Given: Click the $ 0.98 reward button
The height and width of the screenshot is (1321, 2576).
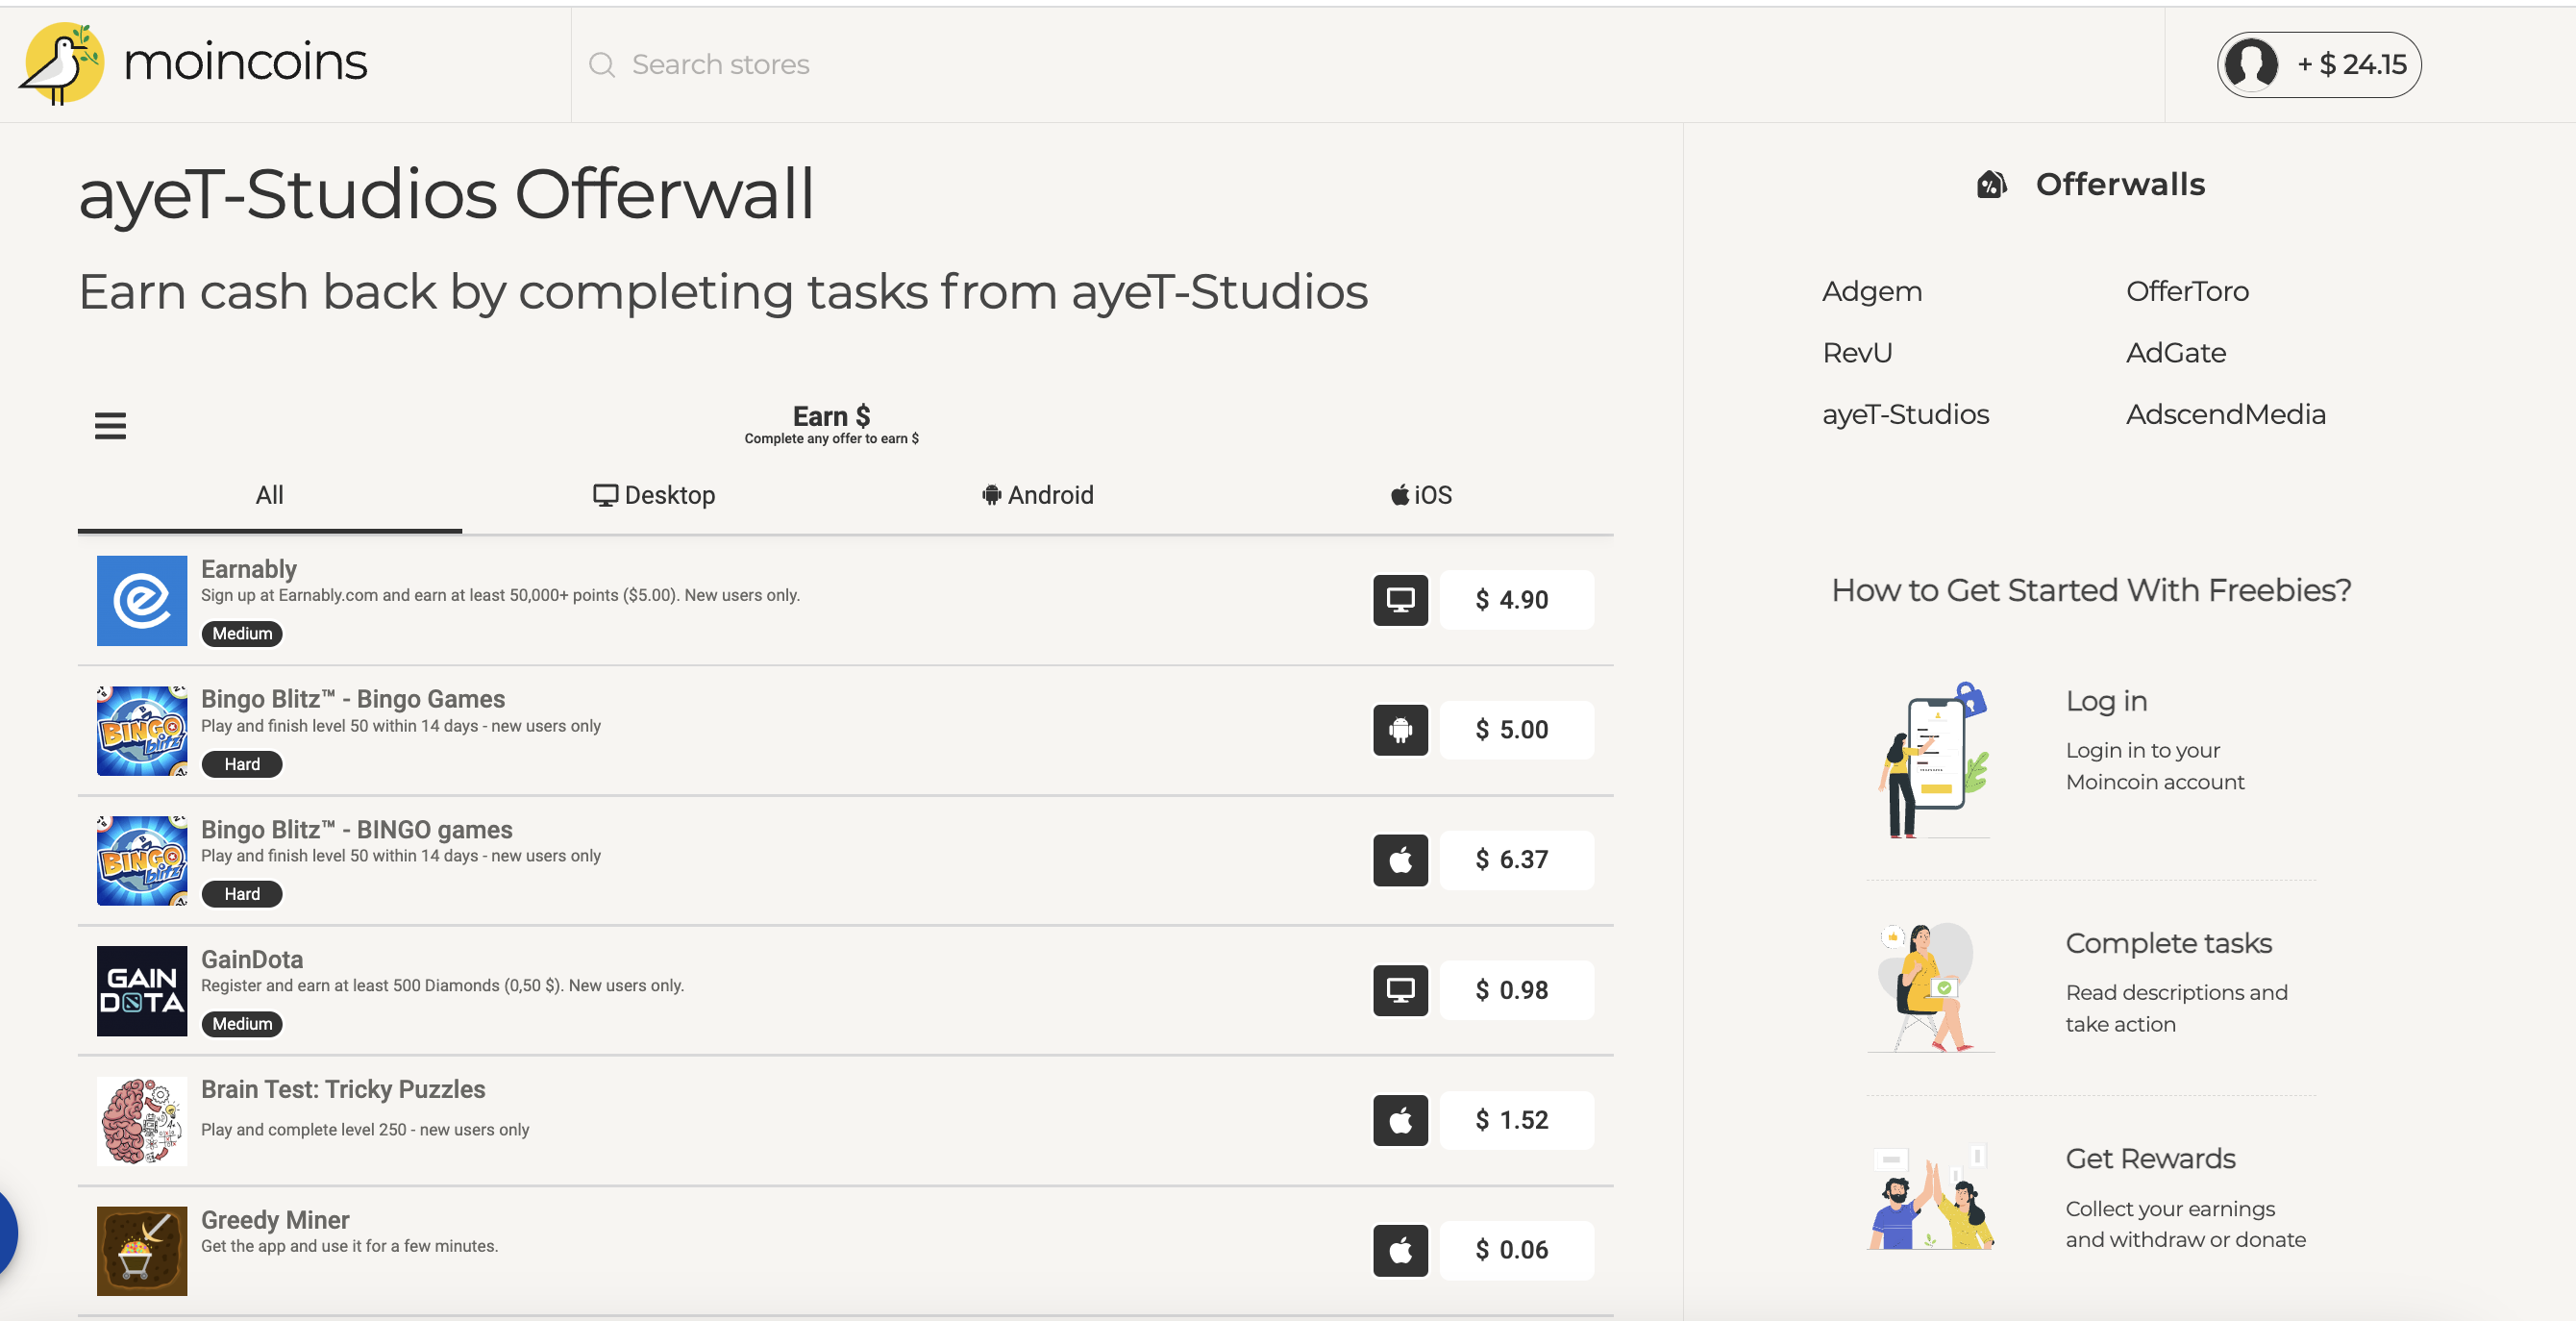Looking at the screenshot, I should pos(1517,990).
